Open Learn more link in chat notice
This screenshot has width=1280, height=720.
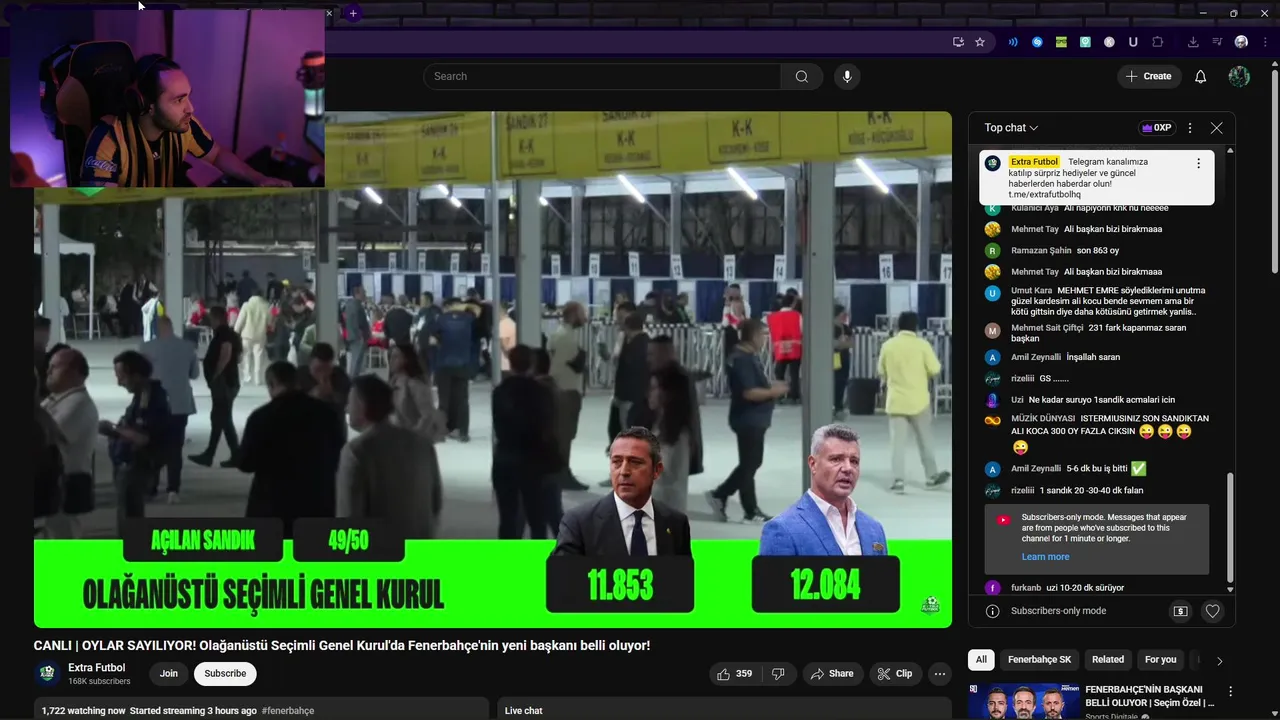[1045, 557]
